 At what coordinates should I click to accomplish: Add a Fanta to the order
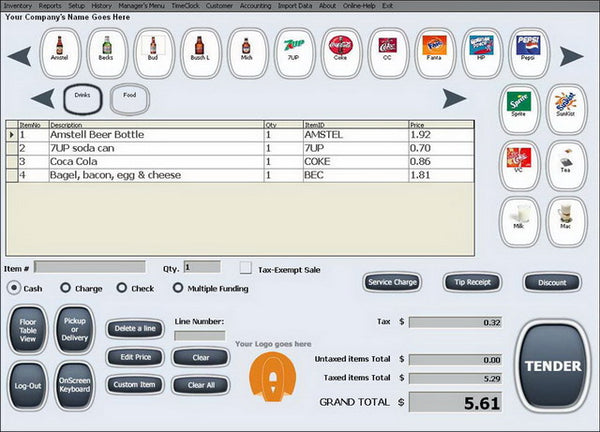435,53
